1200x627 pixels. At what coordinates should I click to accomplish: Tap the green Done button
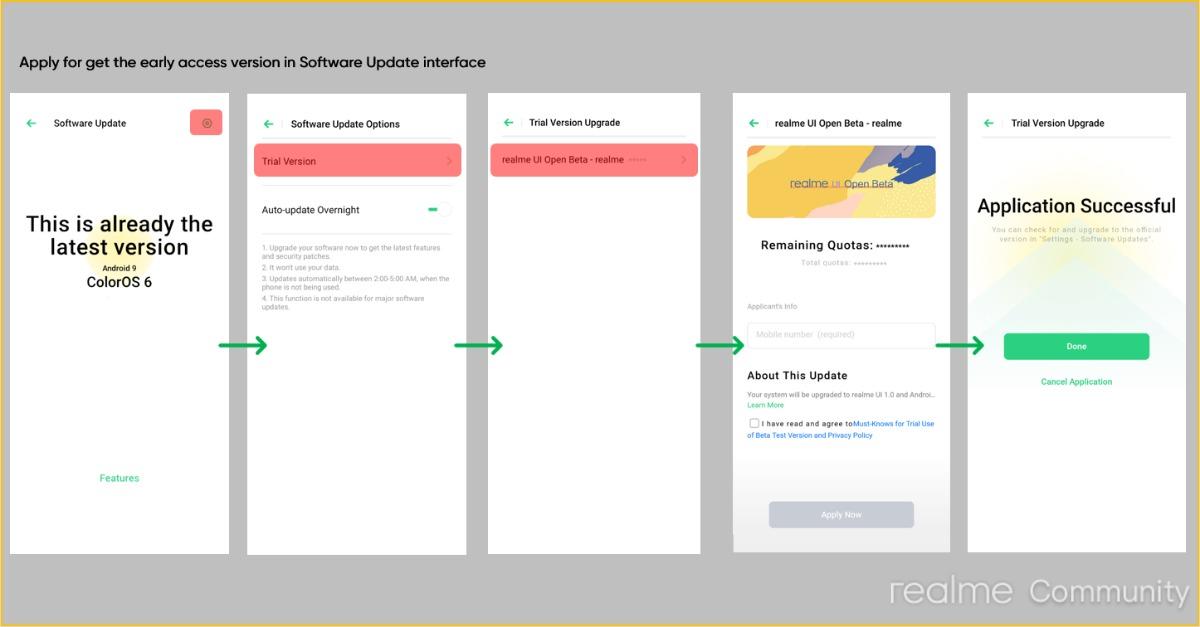(1076, 346)
